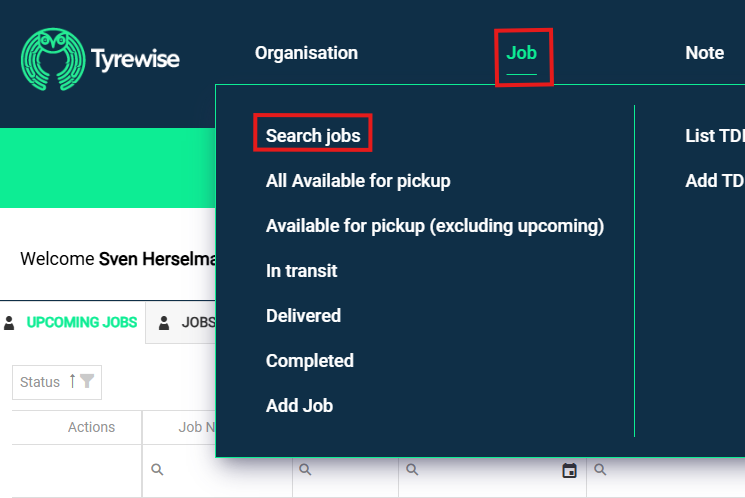Screen dimensions: 745x498
Task: Open the calendar date picker icon
Action: click(x=569, y=470)
